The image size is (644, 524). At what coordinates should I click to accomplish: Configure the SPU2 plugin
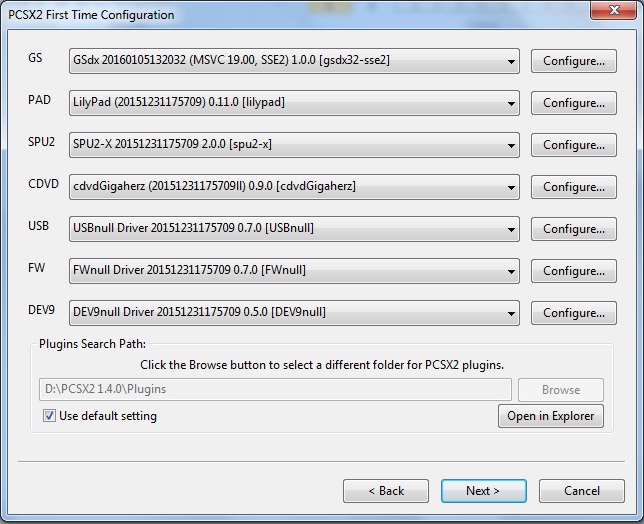574,145
